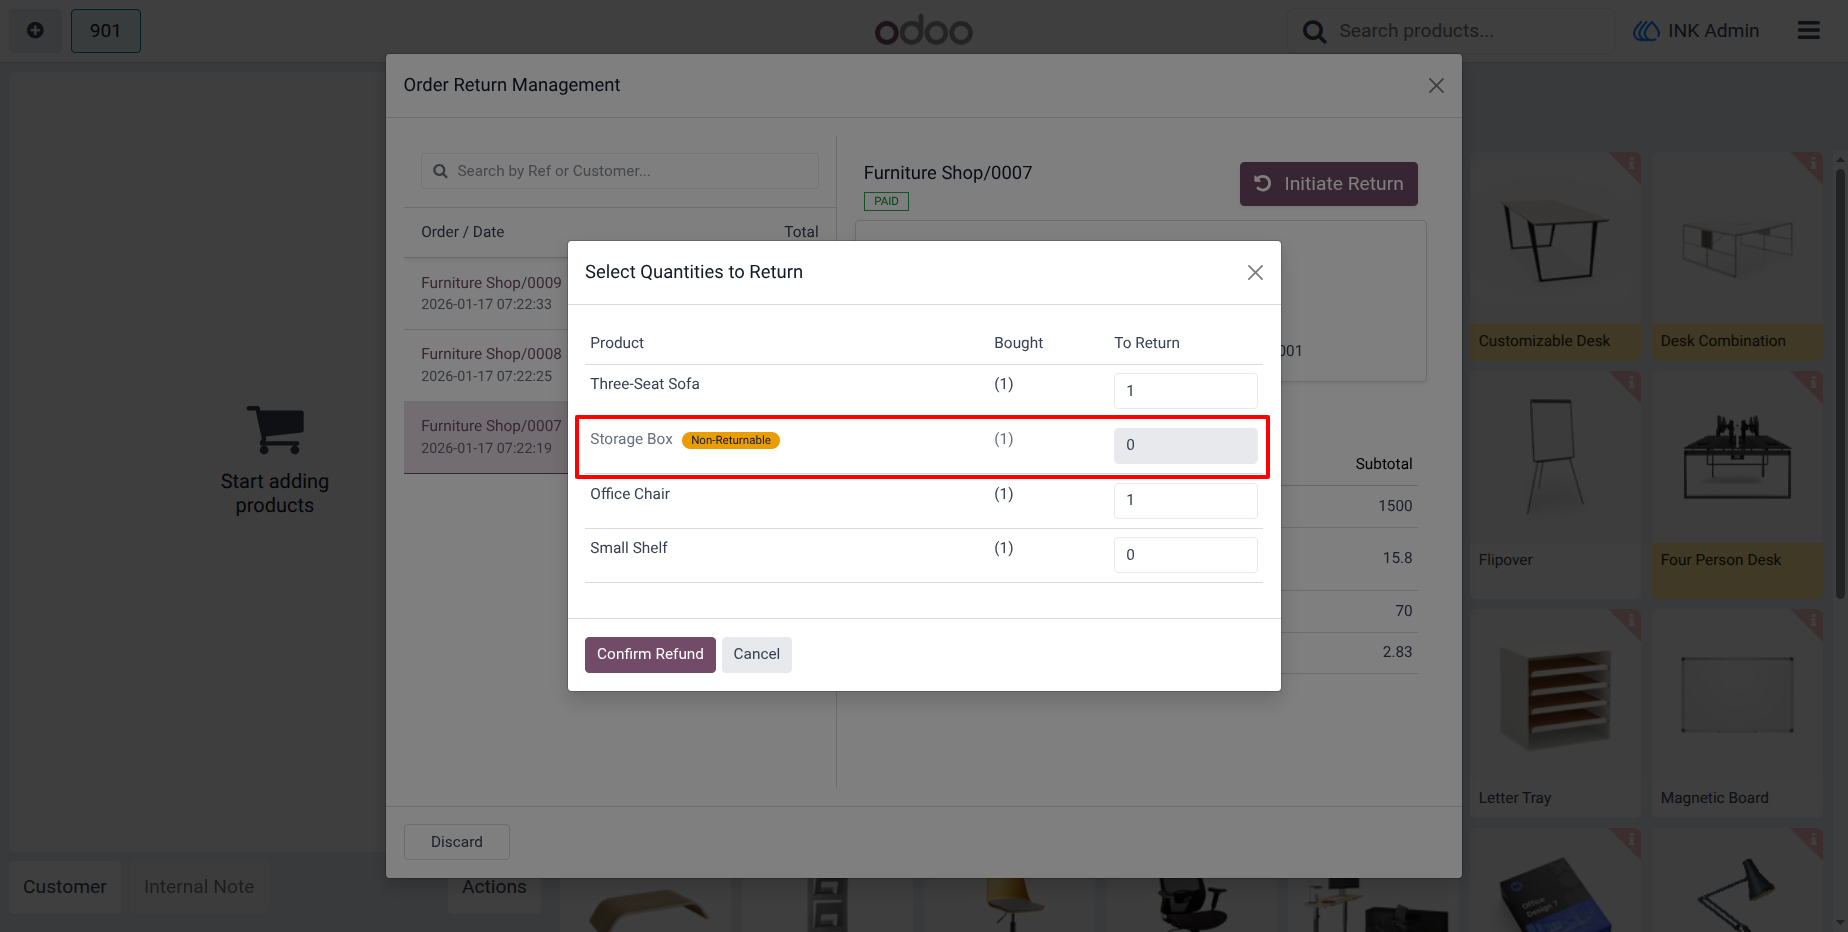Click the info corner on Customizable Desk
Screen dimensions: 1848x932
[1629, 164]
